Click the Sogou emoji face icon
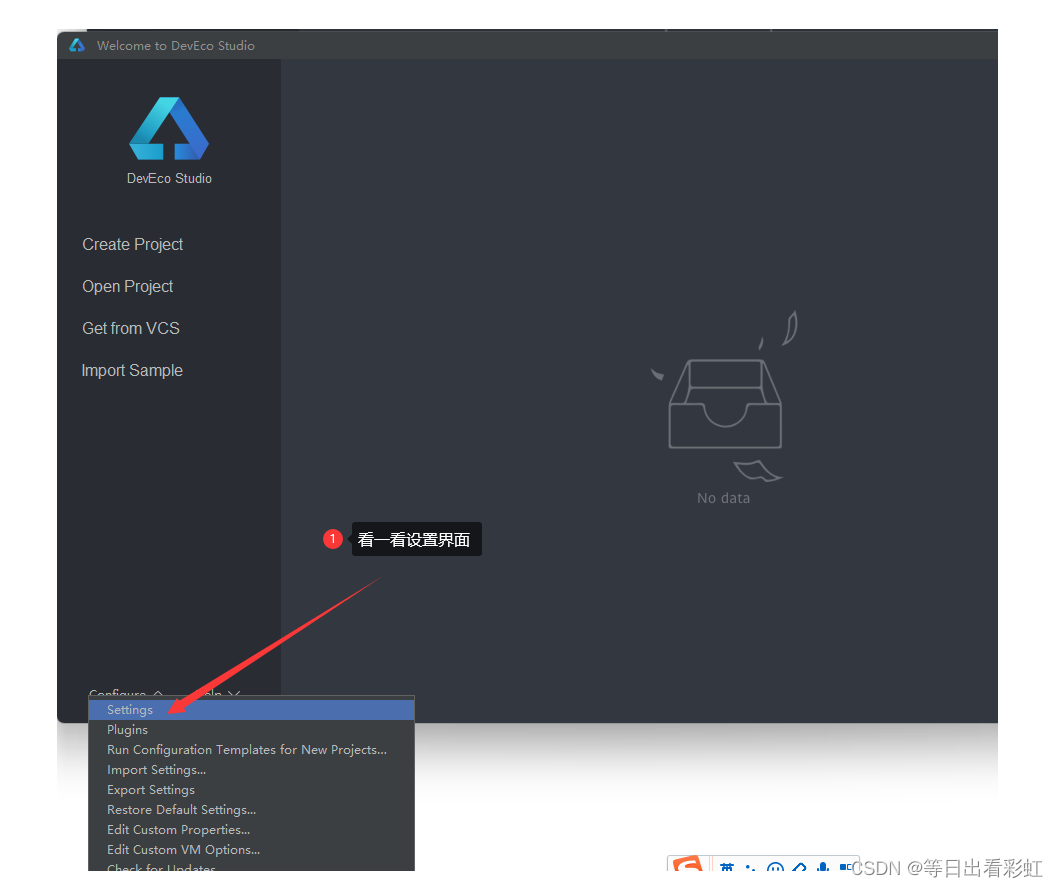The width and height of the screenshot is (1058, 888). point(775,868)
